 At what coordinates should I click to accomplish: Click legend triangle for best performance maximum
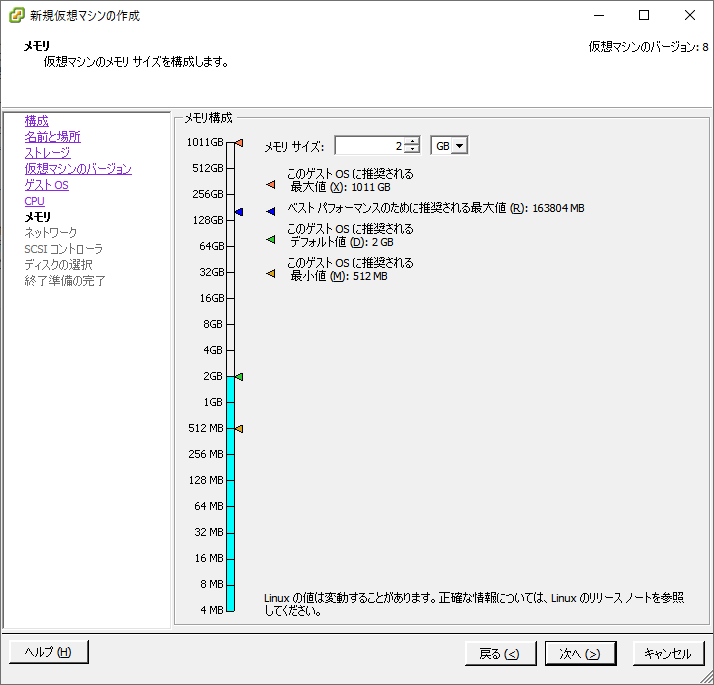pos(270,211)
